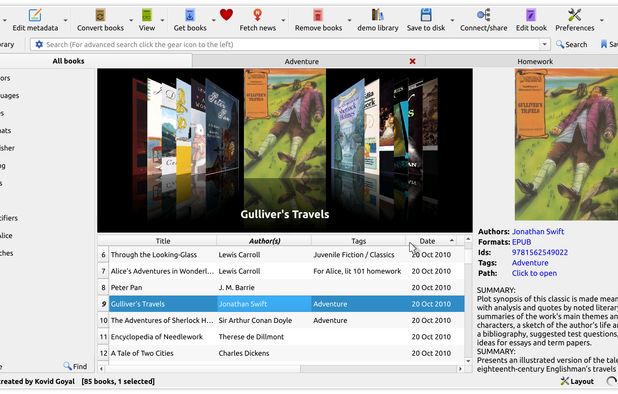618x394 pixels.
Task: Click the 'Juvenile Fiction / Classics' tags cell
Action: click(x=358, y=255)
